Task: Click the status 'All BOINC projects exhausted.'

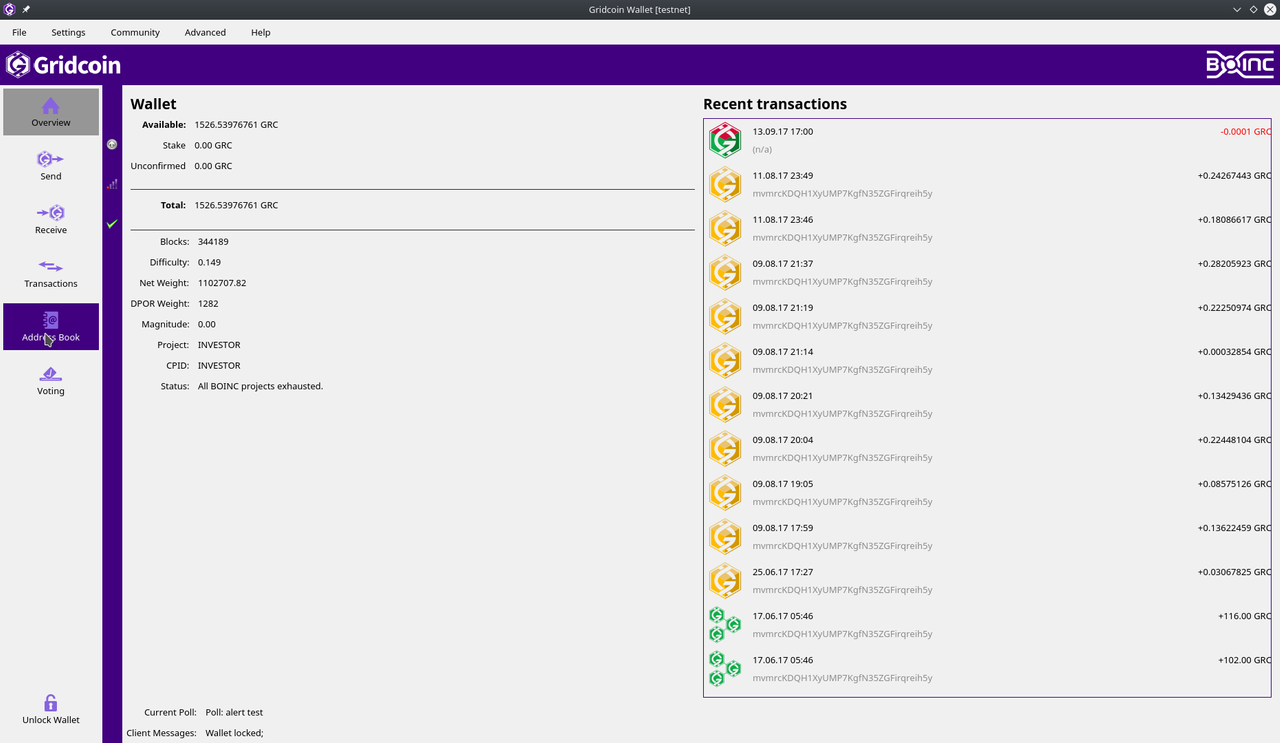Action: pyautogui.click(x=260, y=386)
